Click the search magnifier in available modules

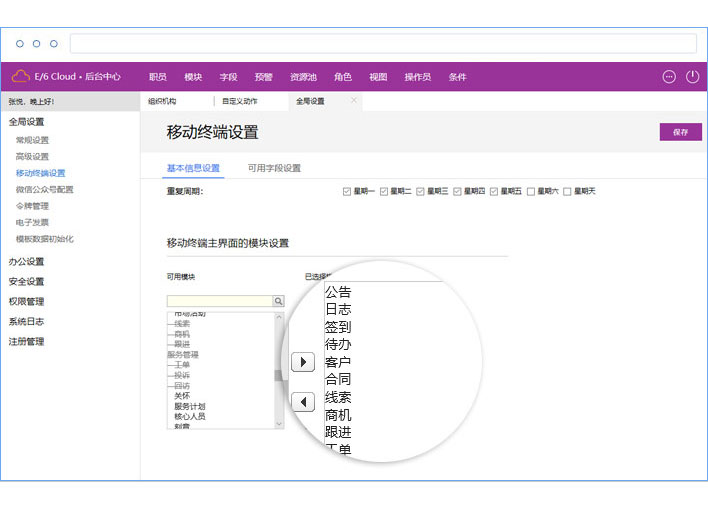279,301
